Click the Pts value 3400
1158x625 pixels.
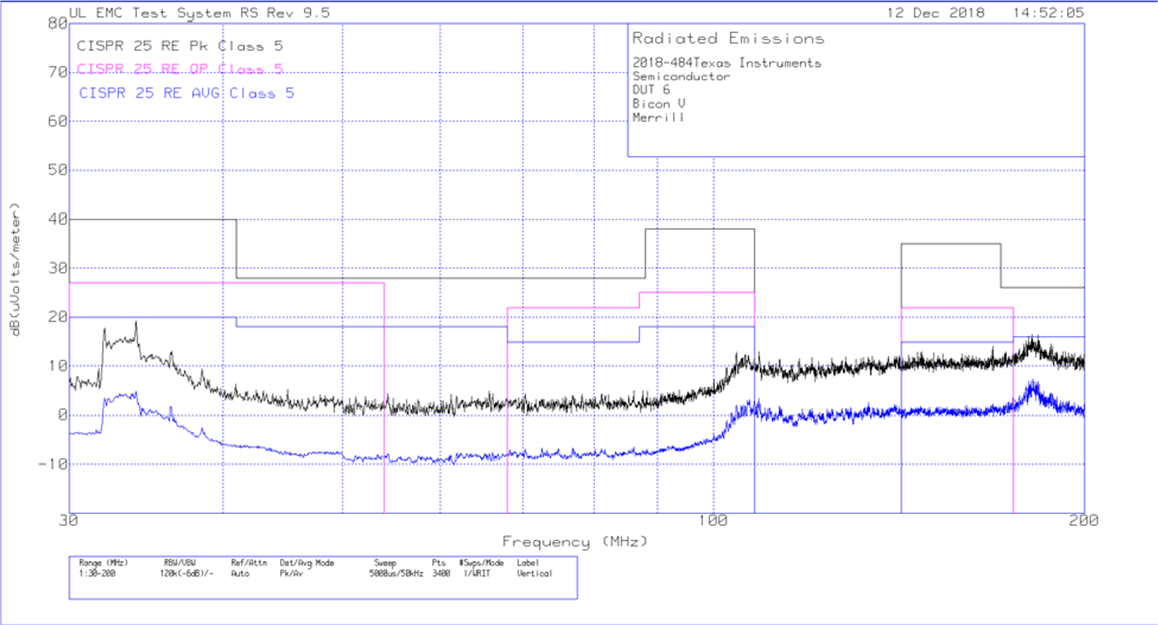tap(439, 570)
